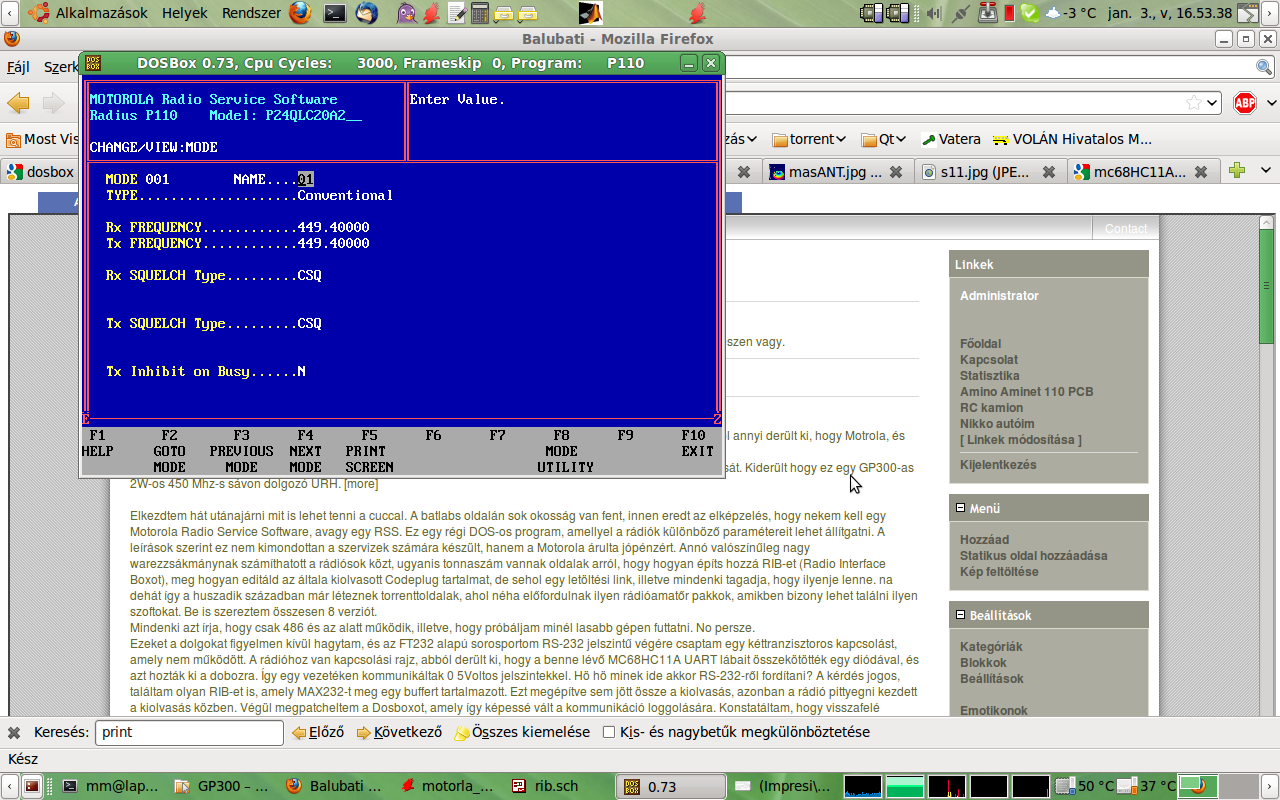The image size is (1280, 800).
Task: Open the calculator launcher icon
Action: pos(479,13)
